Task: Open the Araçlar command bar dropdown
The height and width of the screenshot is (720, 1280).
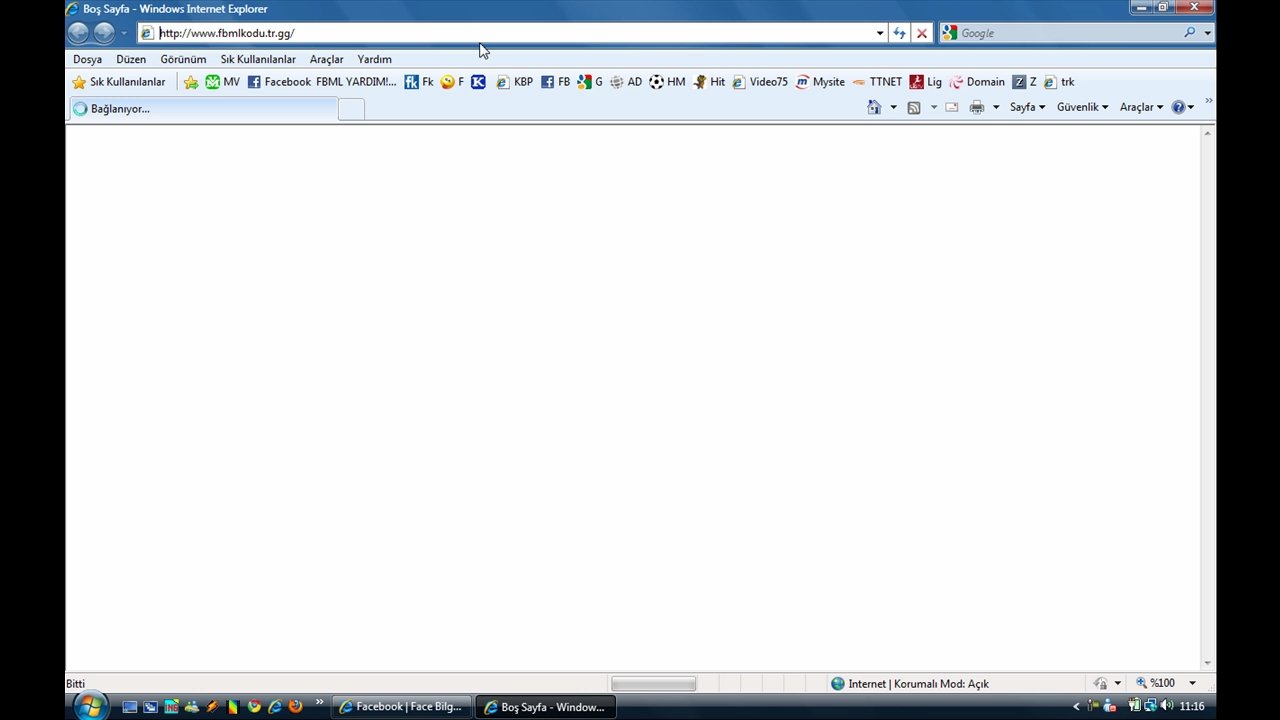Action: coord(1141,107)
